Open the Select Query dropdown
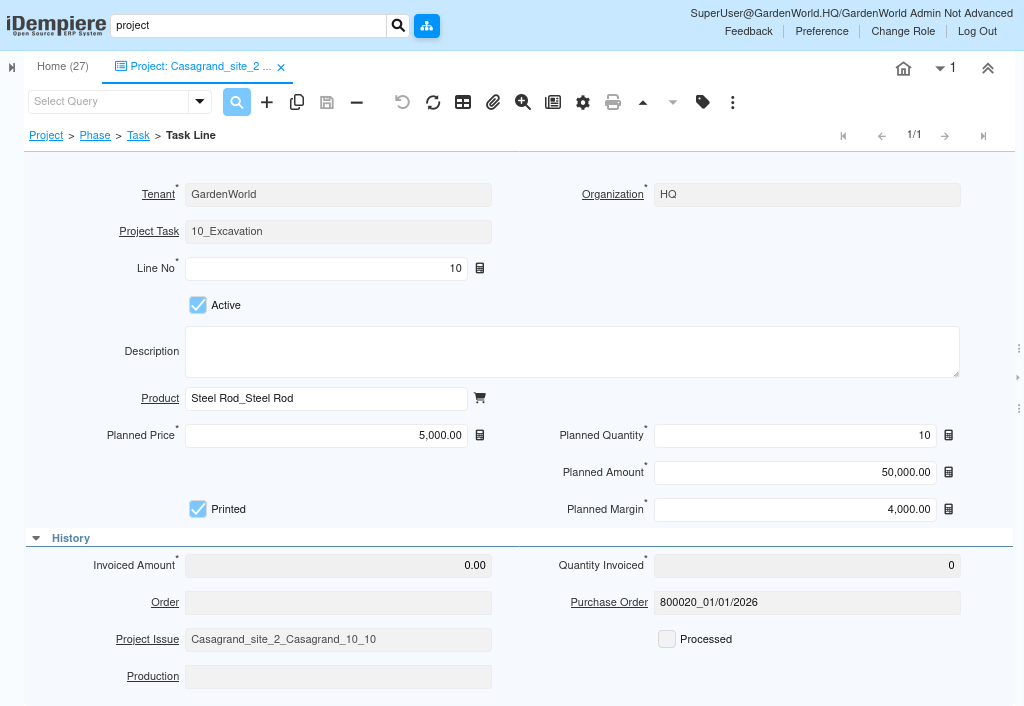The image size is (1024, 706). pyautogui.click(x=200, y=102)
